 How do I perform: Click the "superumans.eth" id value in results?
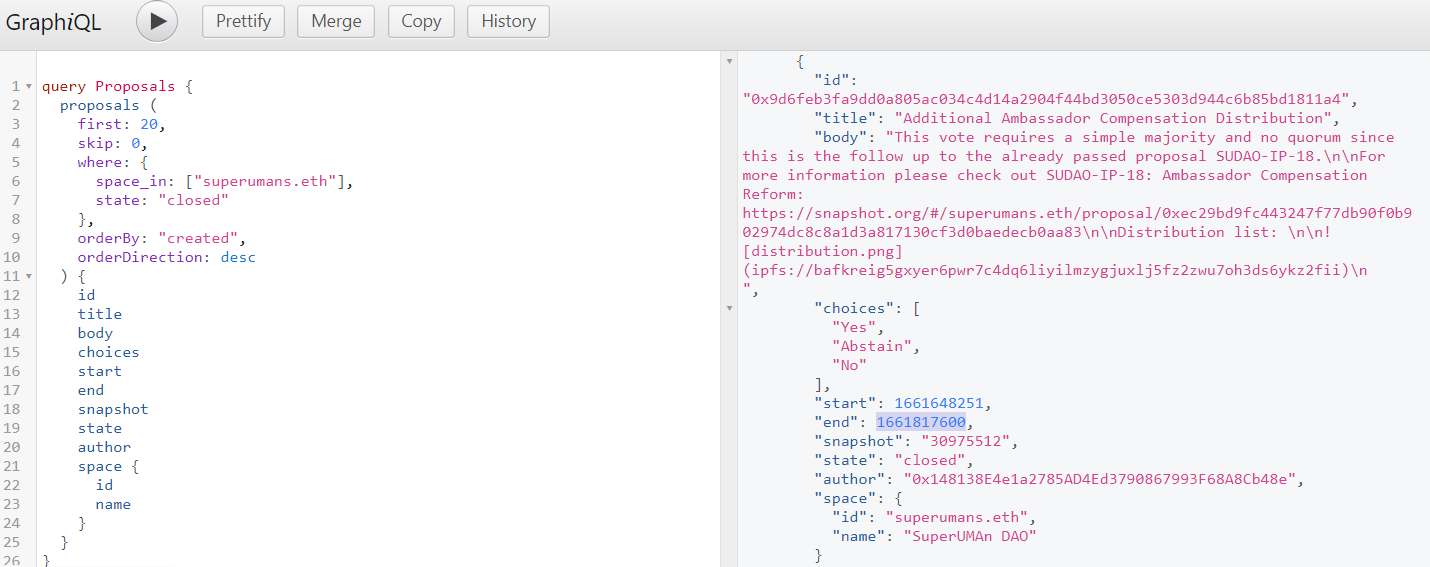click(x=957, y=517)
